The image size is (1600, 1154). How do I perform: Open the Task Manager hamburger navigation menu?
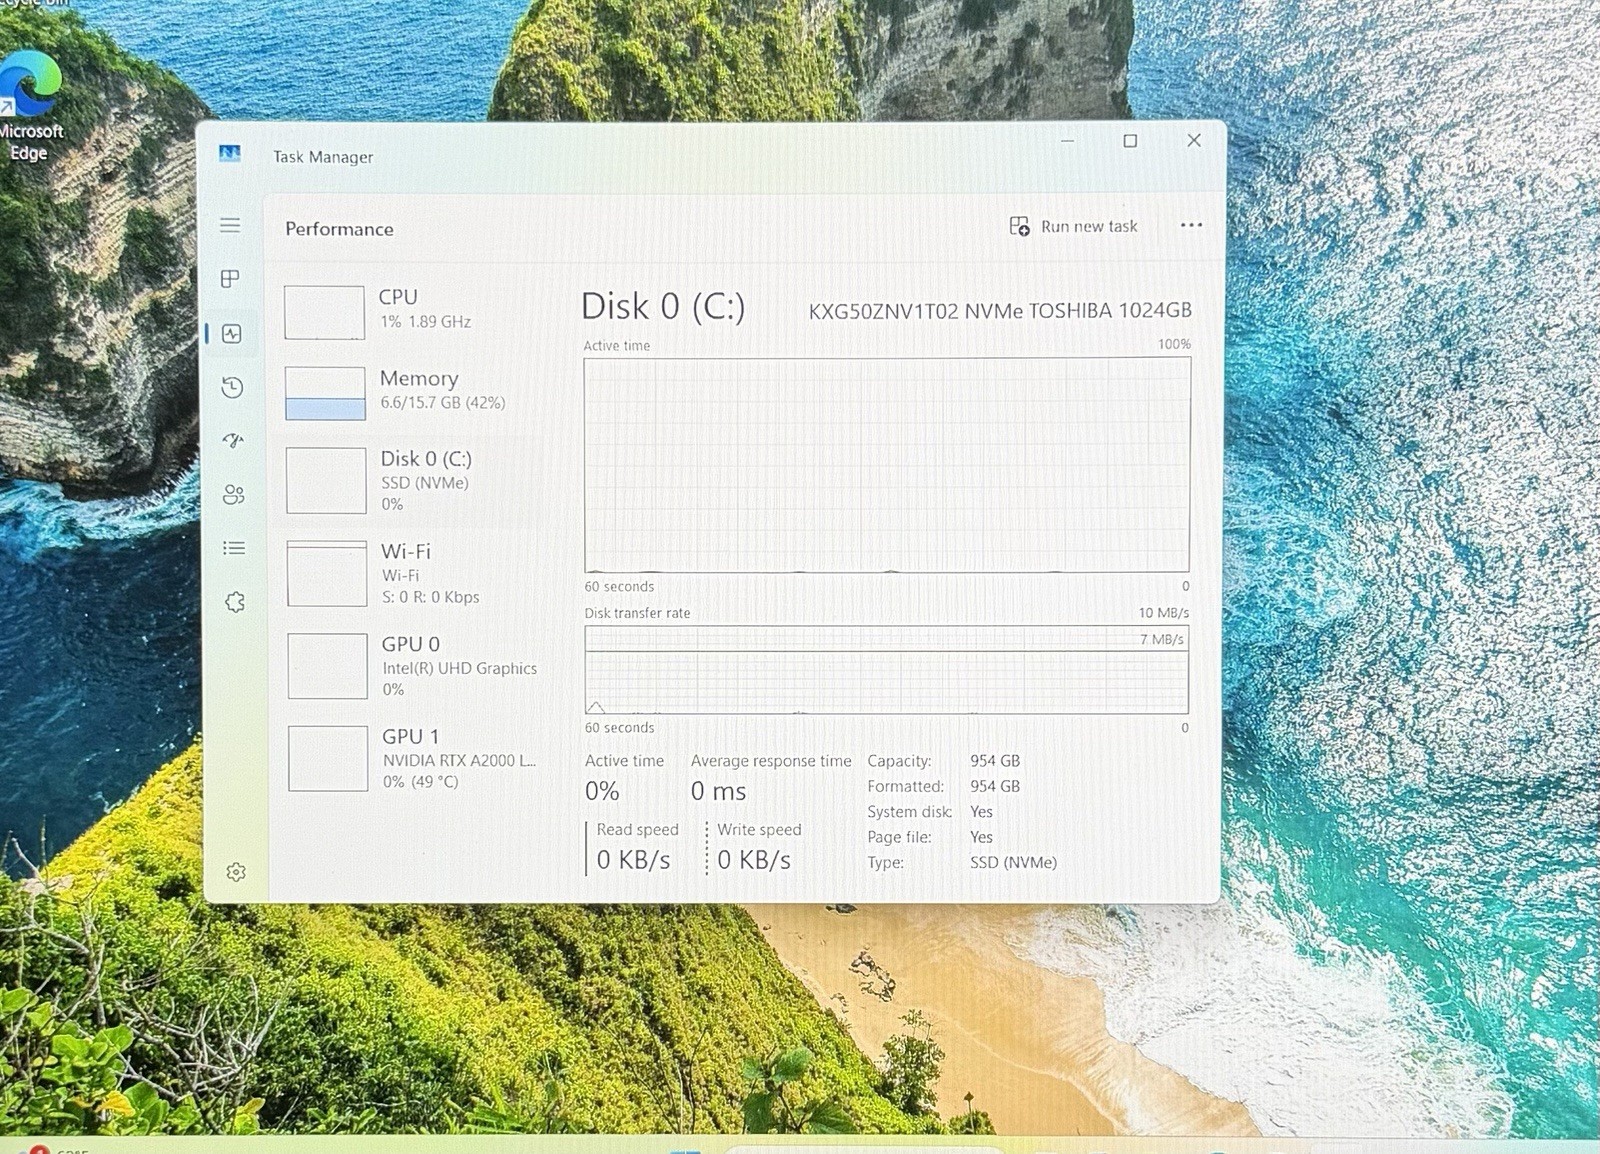click(230, 225)
